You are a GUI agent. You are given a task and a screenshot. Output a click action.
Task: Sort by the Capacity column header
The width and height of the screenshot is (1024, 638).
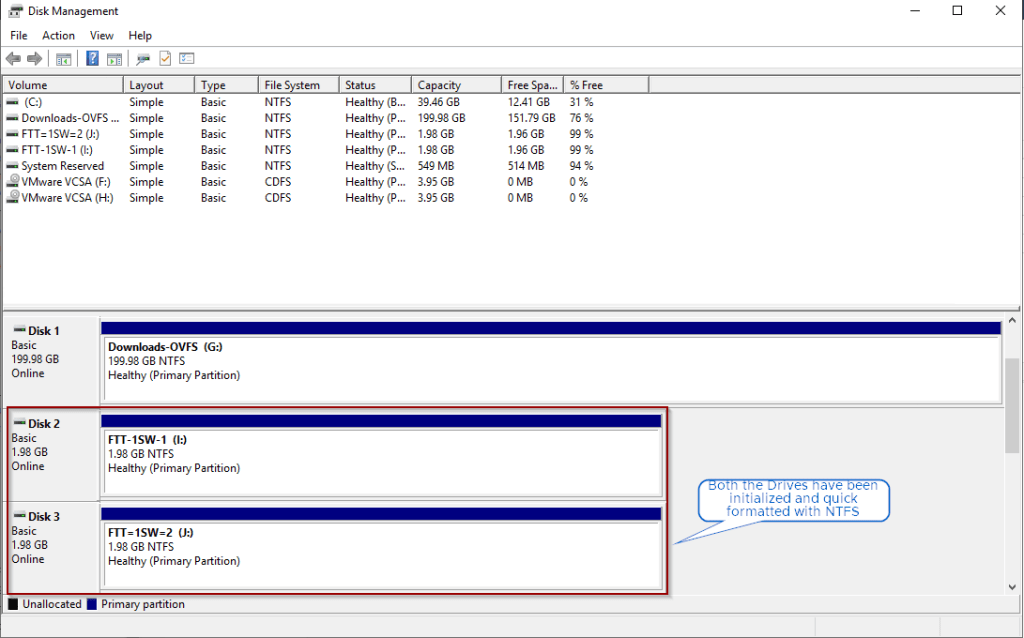(x=455, y=85)
